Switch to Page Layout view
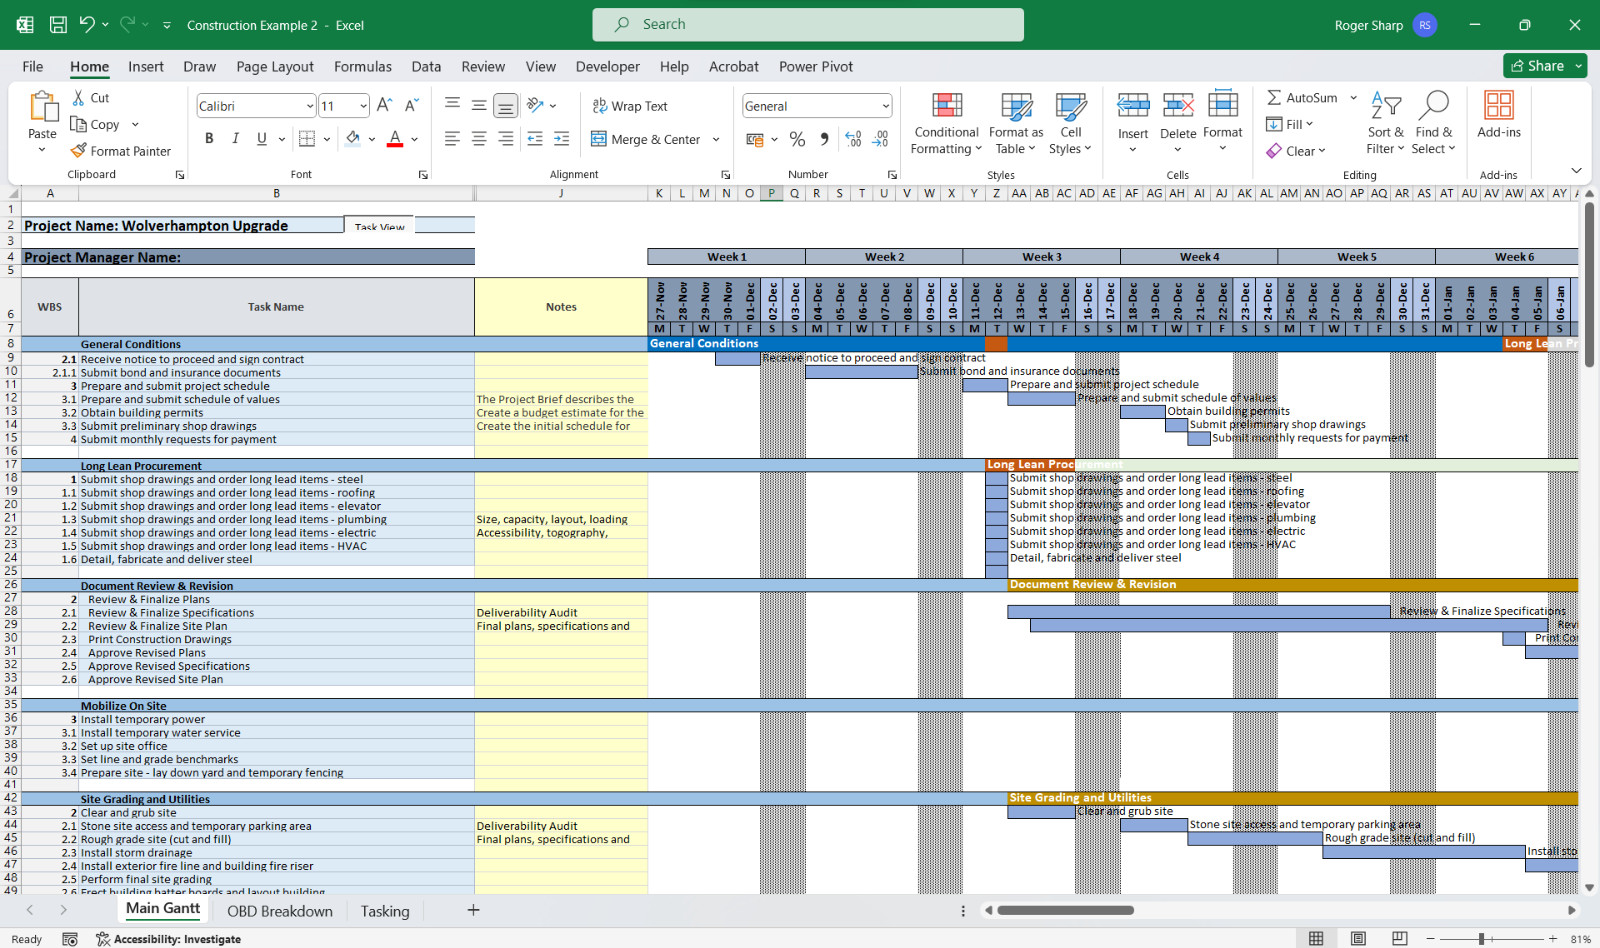This screenshot has height=948, width=1600. (x=1358, y=939)
